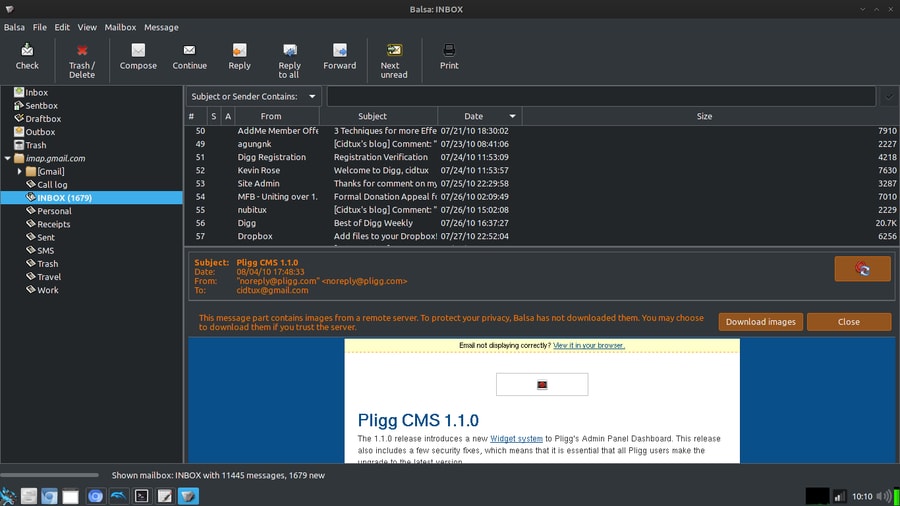Image resolution: width=900 pixels, height=506 pixels.
Task: Collapse the imap.gmail.com tree node
Action: 7,158
